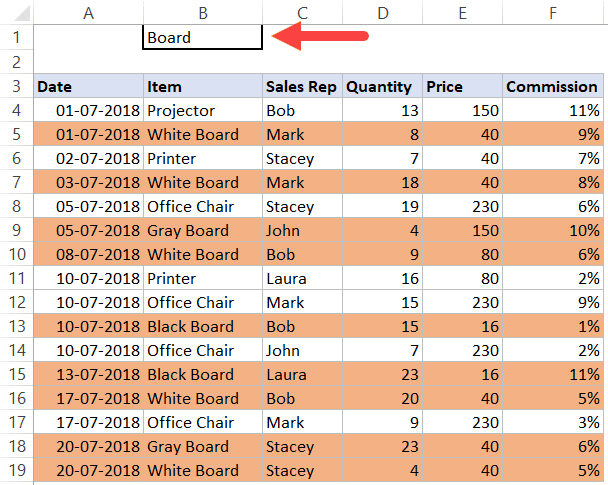The image size is (608, 485).
Task: Select column C header
Action: tap(302, 13)
